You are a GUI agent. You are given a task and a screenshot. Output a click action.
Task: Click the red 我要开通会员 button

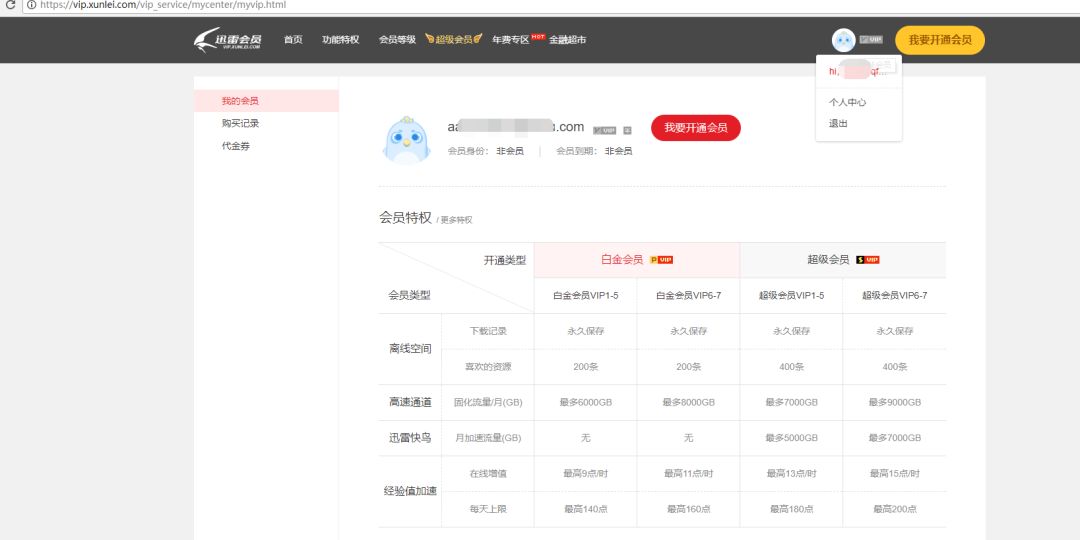[x=695, y=128]
